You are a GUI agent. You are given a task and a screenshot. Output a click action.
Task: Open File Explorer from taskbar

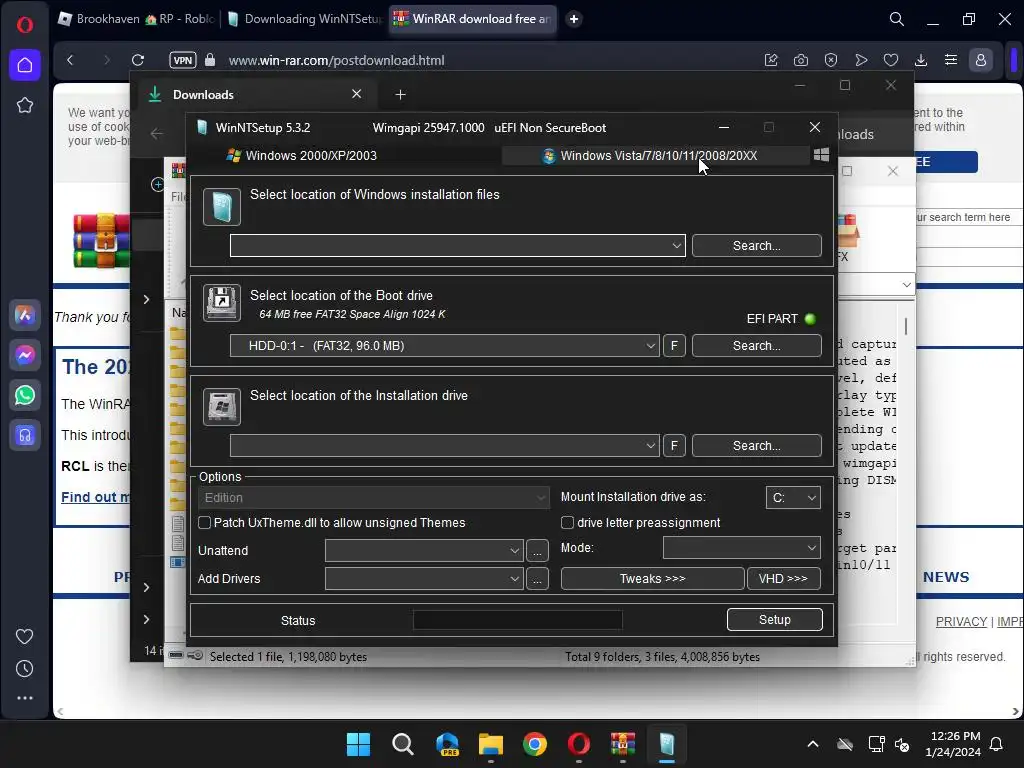coord(490,744)
